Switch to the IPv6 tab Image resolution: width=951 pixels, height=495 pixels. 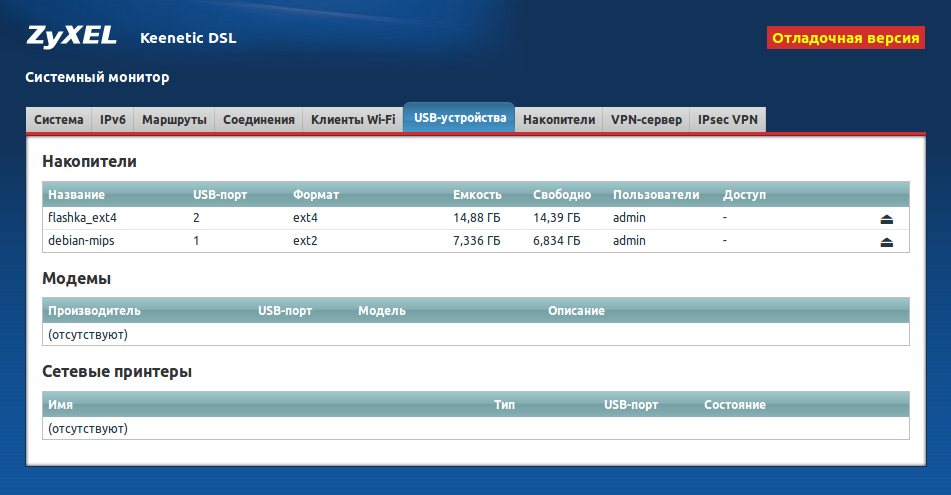point(112,120)
